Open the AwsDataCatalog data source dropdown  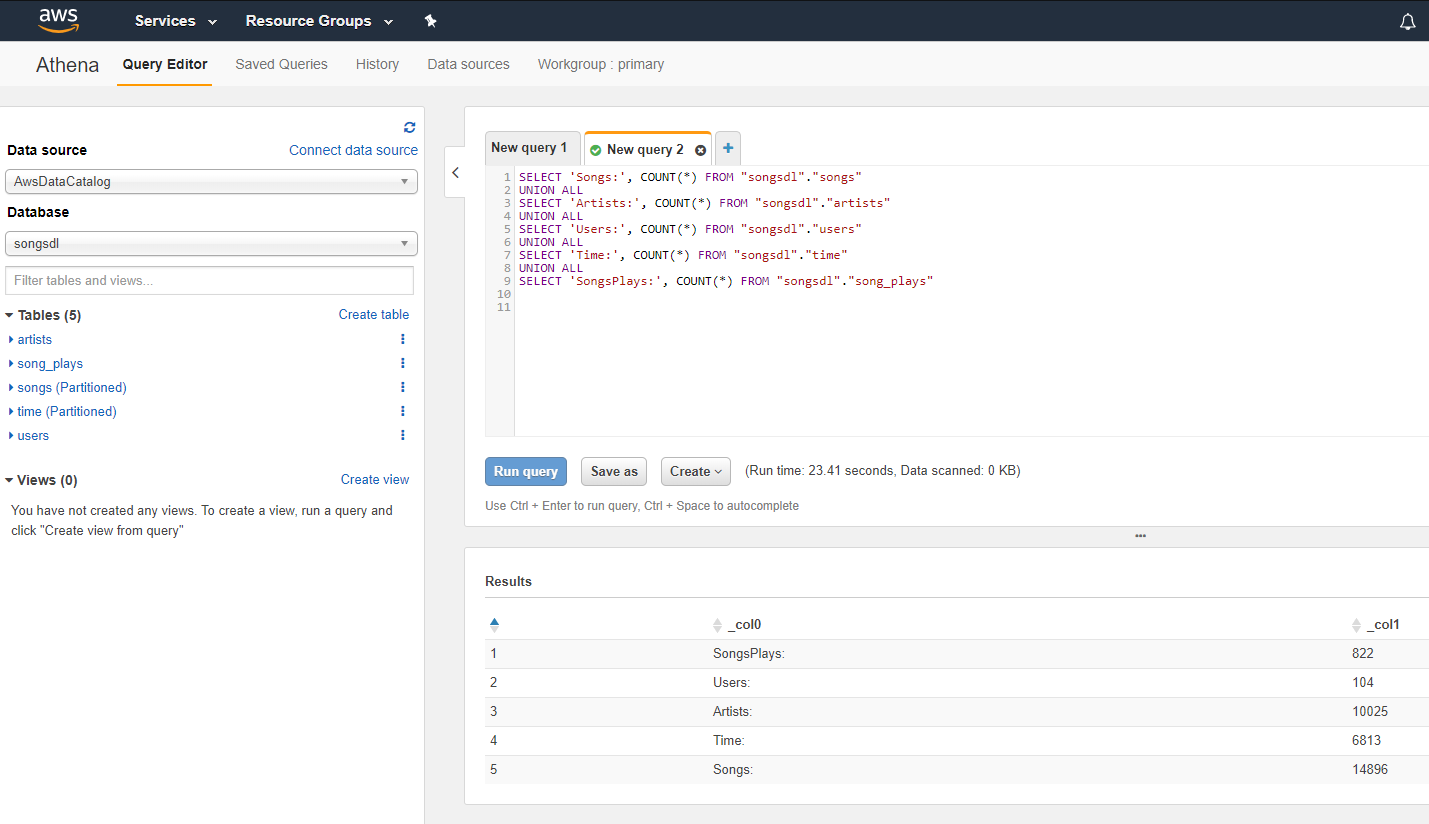[211, 182]
